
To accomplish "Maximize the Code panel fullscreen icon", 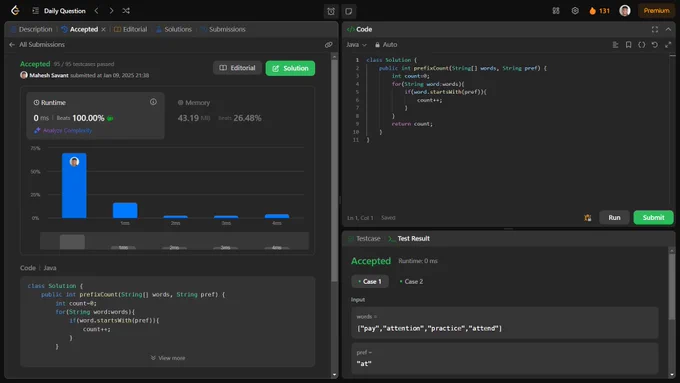I will (x=654, y=29).
